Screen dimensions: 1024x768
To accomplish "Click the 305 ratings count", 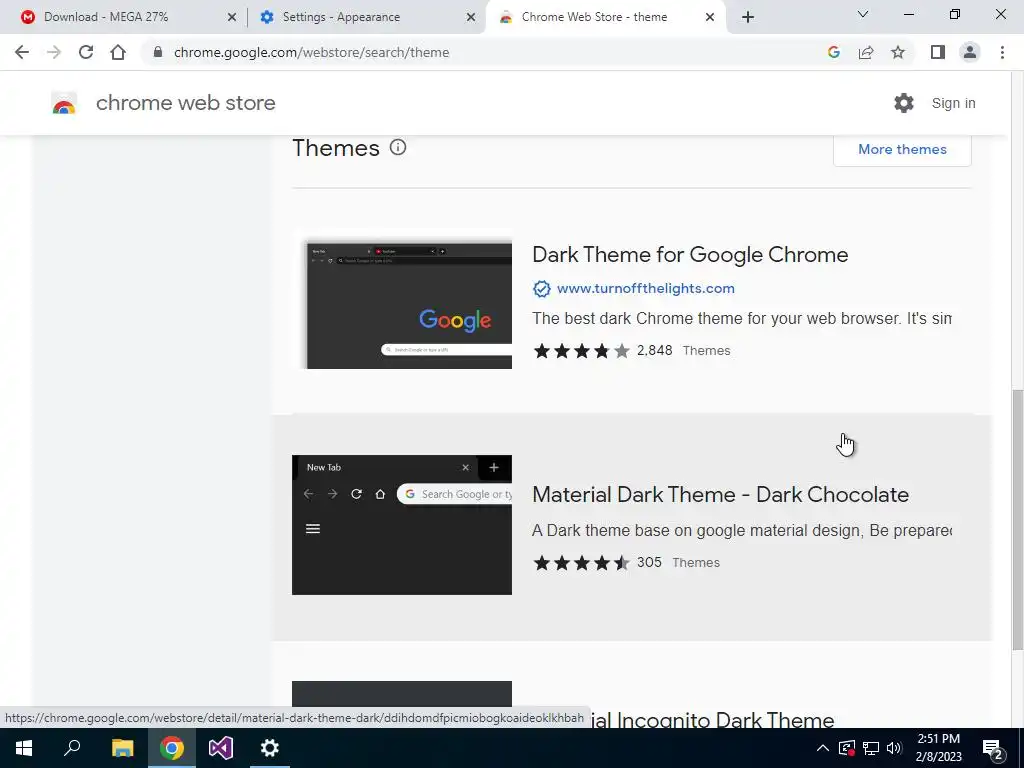I will click(649, 562).
